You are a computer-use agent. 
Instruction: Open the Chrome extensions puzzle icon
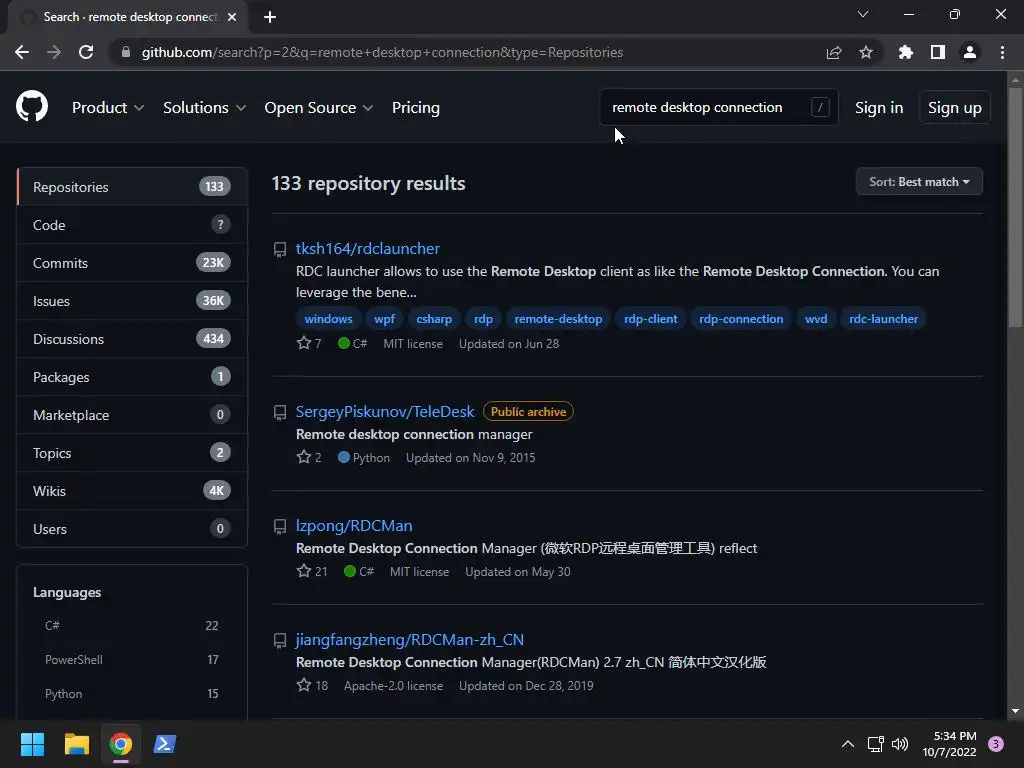(905, 52)
